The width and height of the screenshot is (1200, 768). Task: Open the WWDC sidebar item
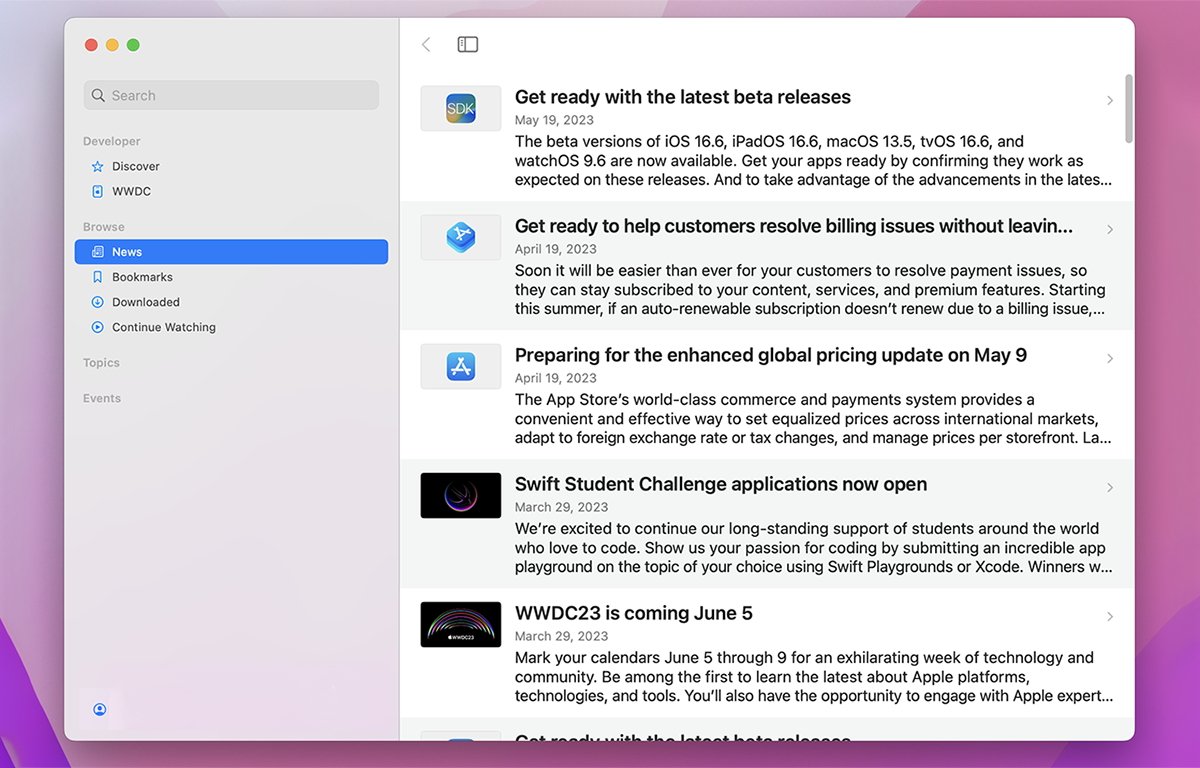pyautogui.click(x=131, y=191)
